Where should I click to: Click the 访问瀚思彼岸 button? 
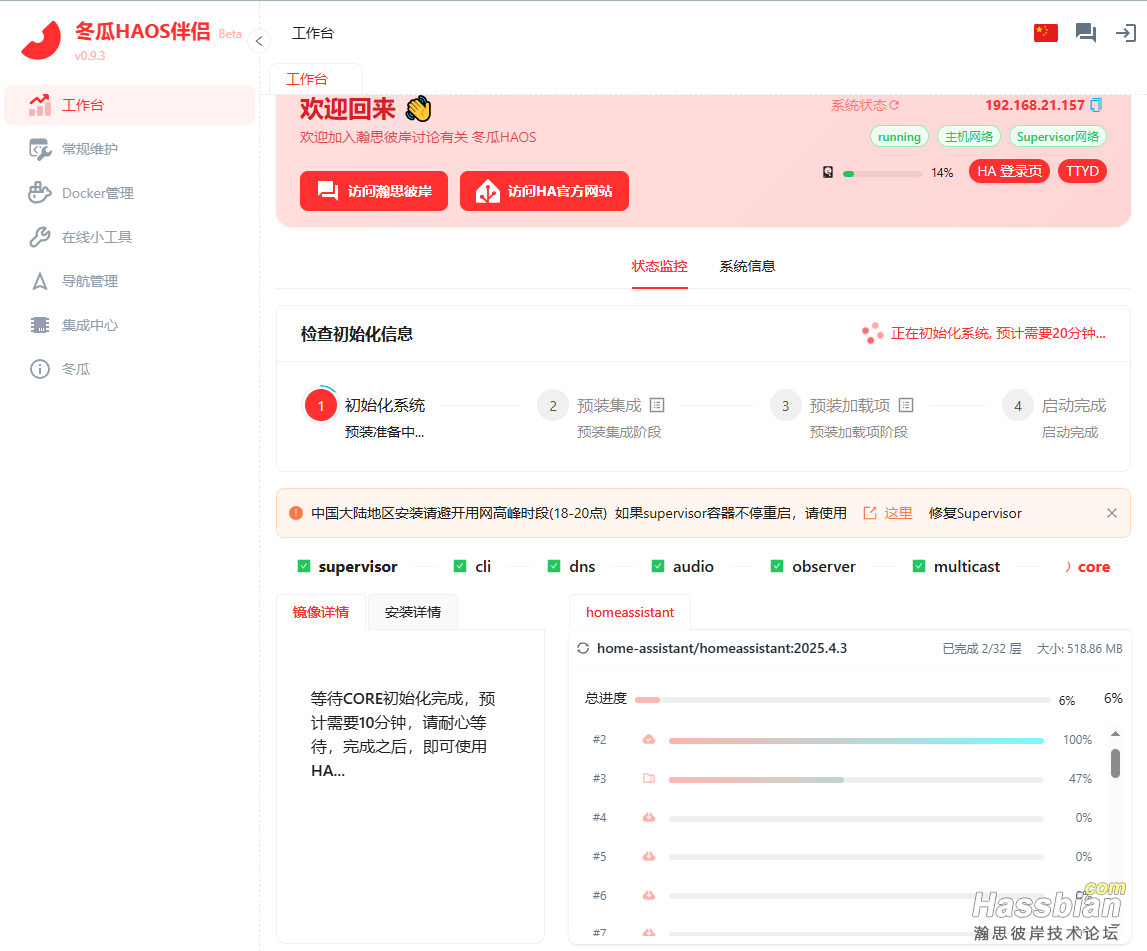[x=374, y=191]
